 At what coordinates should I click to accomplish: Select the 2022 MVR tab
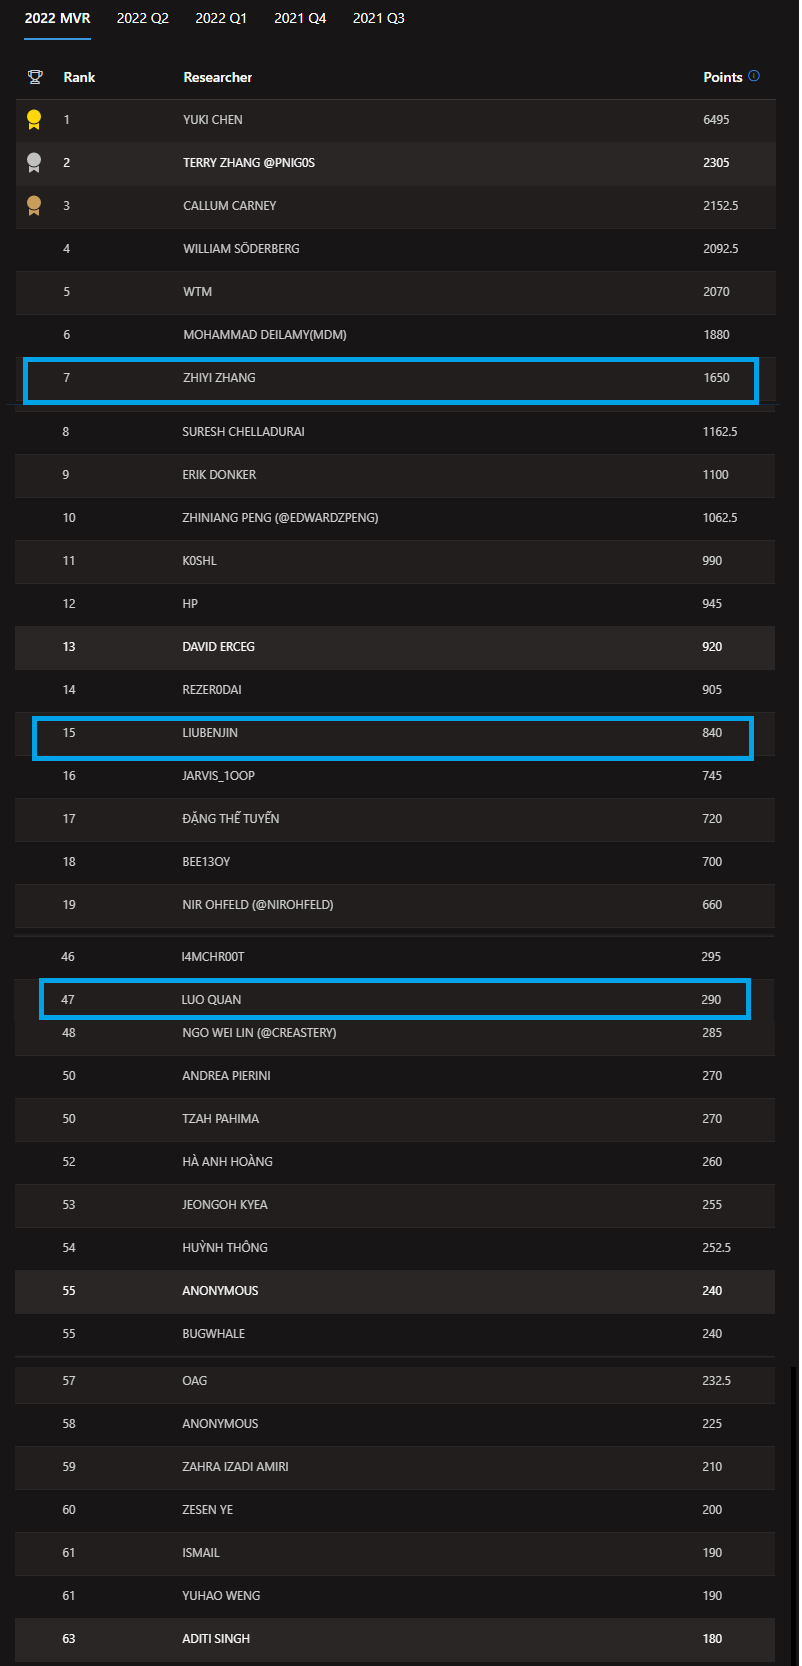57,18
